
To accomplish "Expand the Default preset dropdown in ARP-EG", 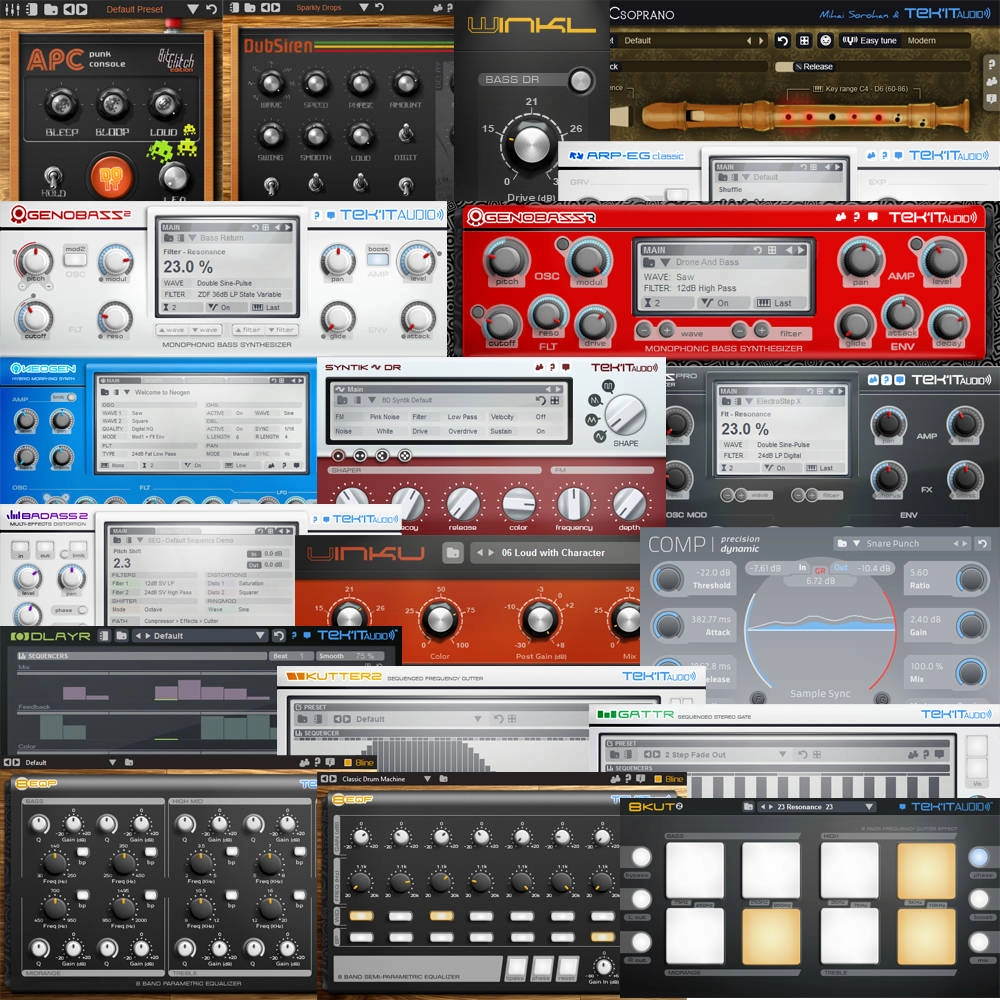I will coord(745,177).
